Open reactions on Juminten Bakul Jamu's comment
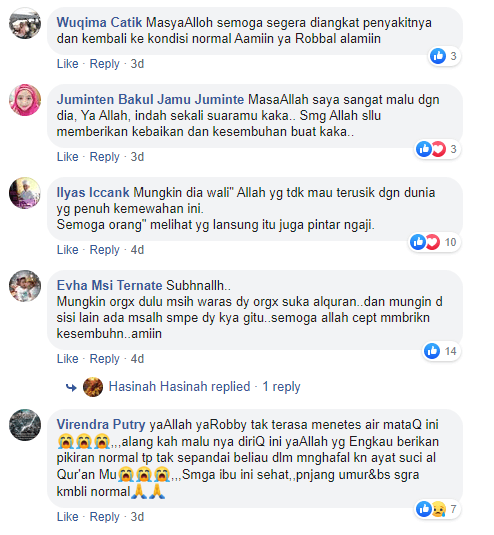 click(438, 149)
